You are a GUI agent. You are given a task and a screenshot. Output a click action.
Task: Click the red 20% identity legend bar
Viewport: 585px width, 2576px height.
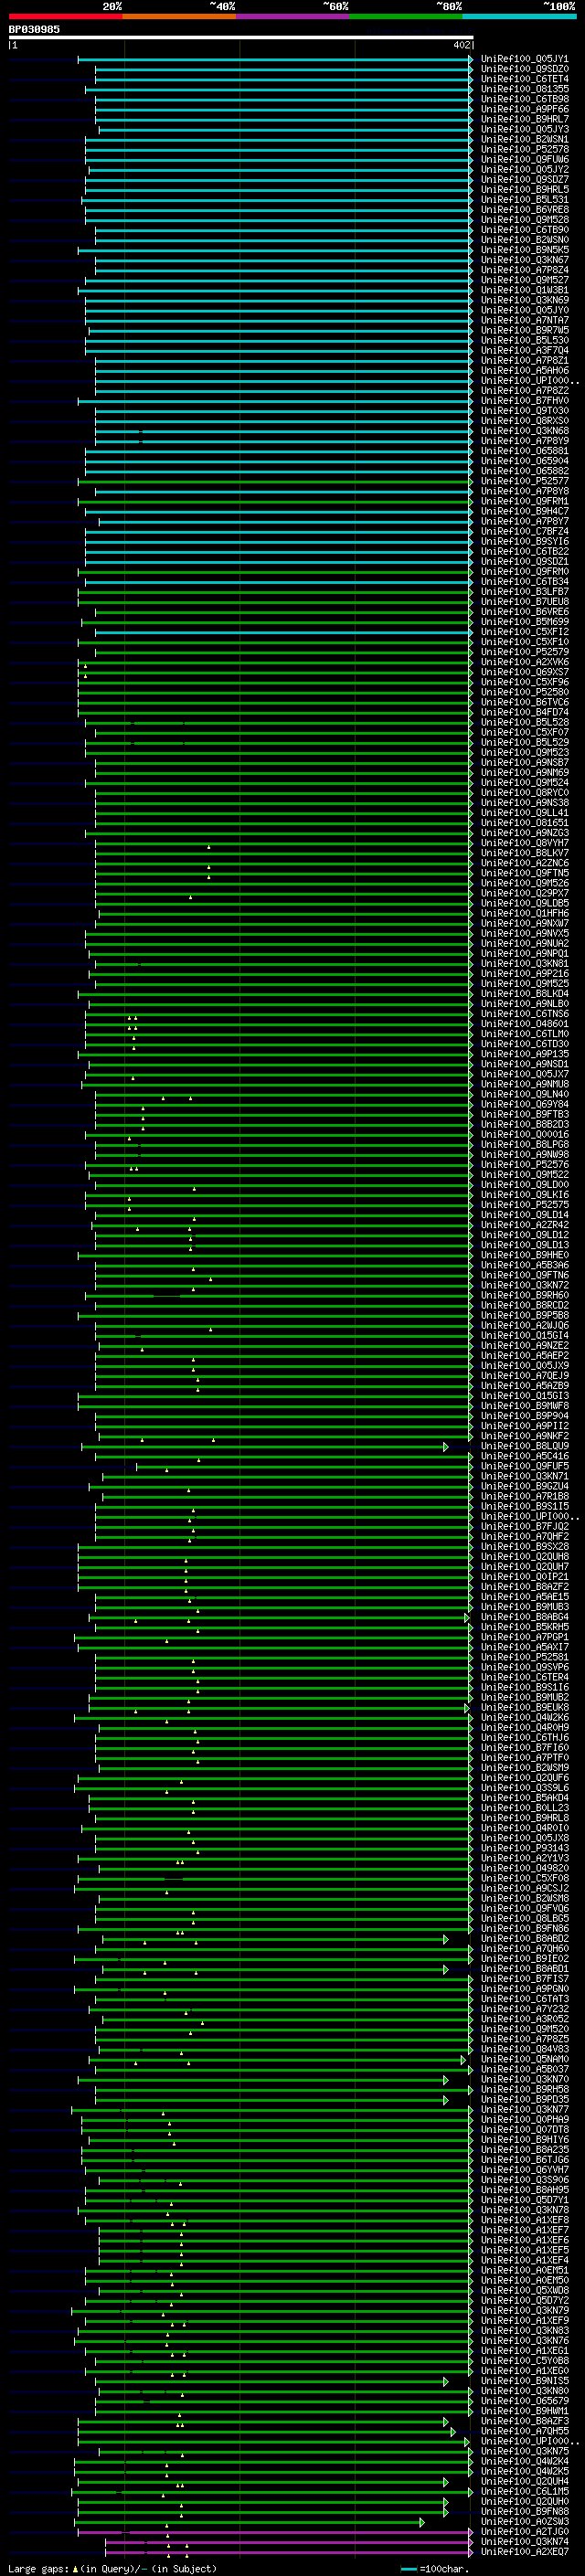click(66, 16)
